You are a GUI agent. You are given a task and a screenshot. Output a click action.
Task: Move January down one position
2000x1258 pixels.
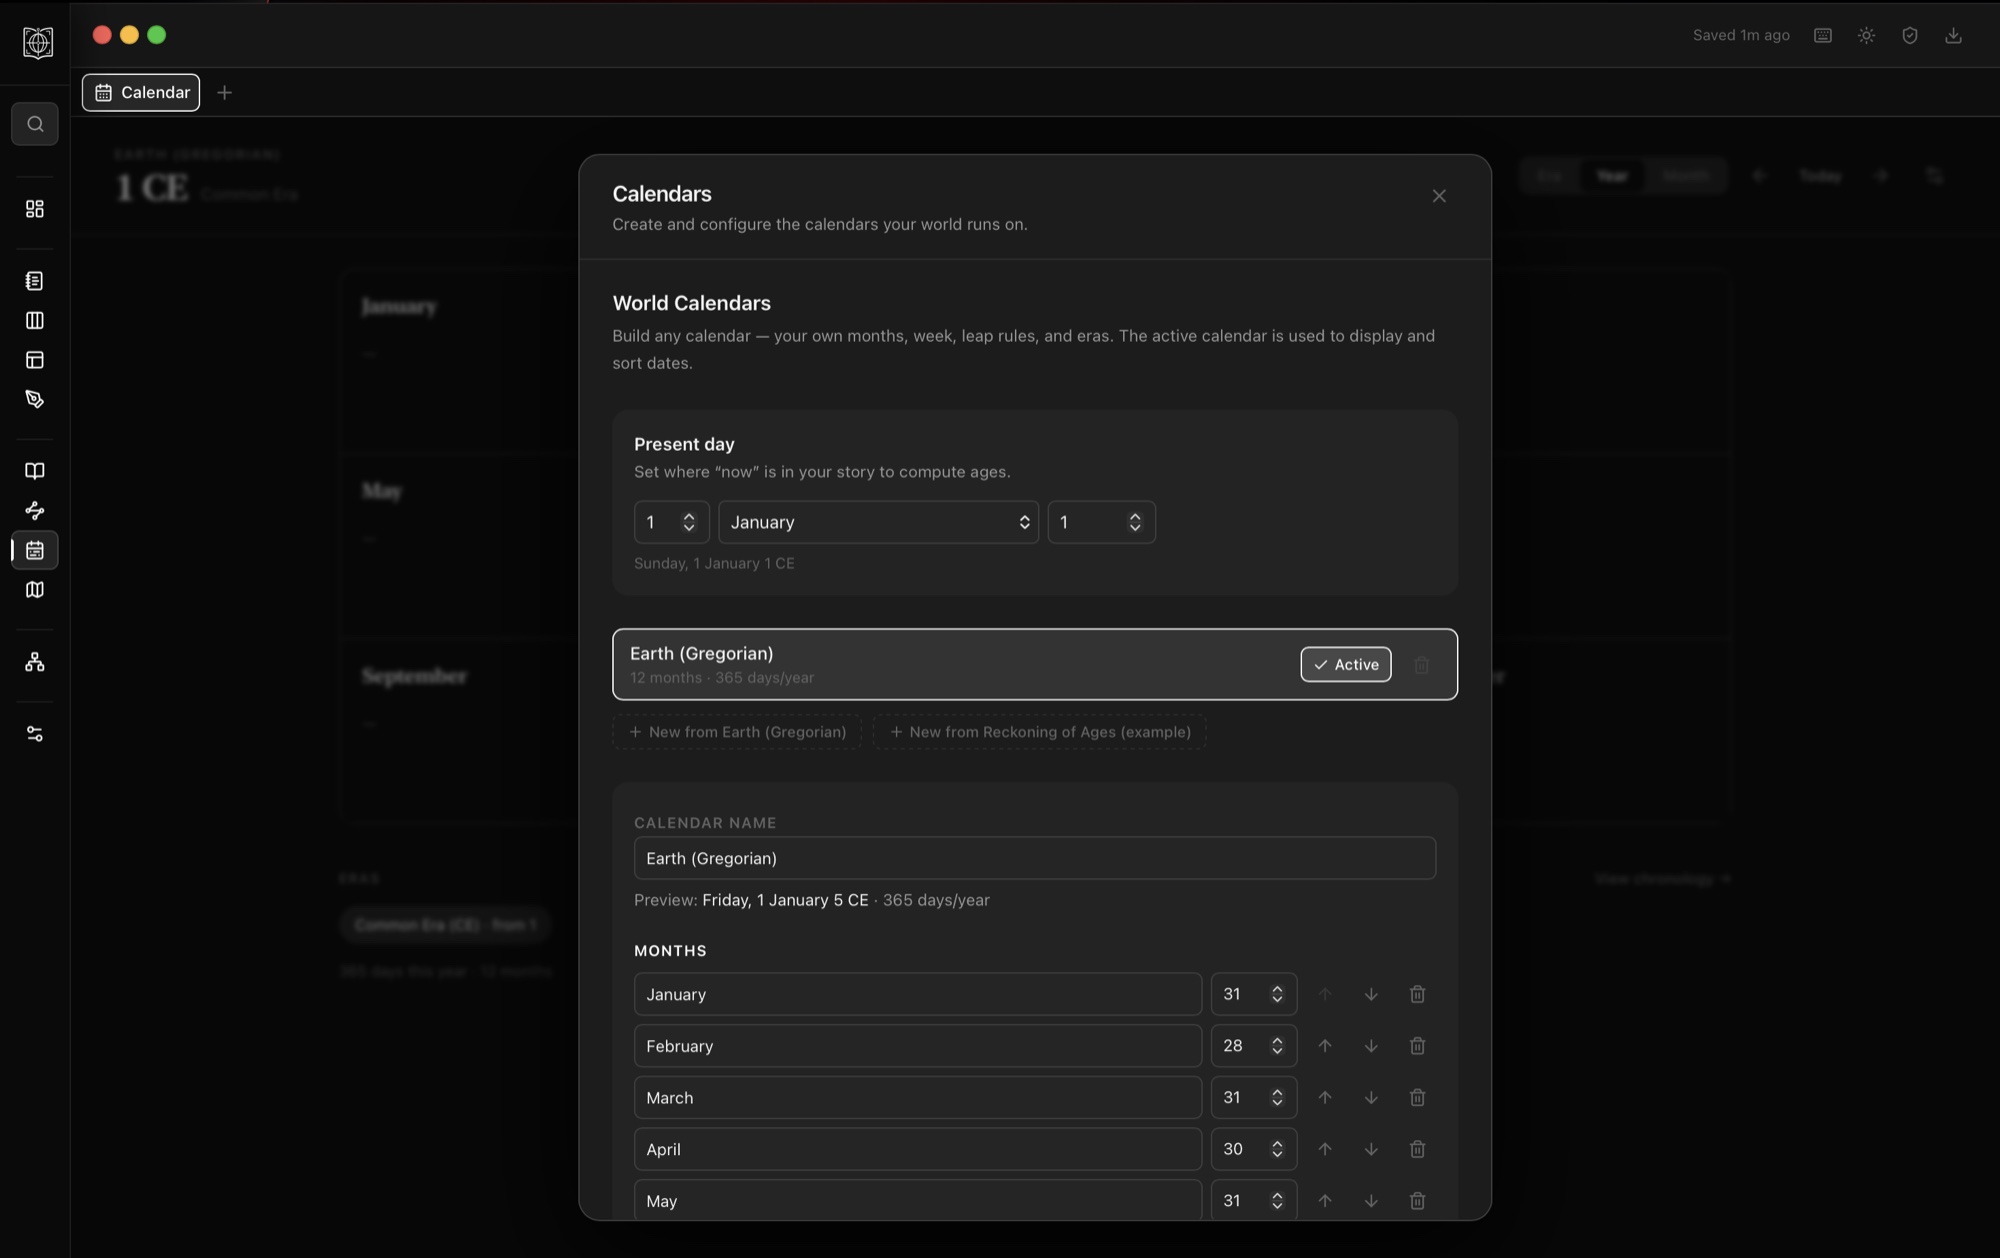[x=1371, y=994]
